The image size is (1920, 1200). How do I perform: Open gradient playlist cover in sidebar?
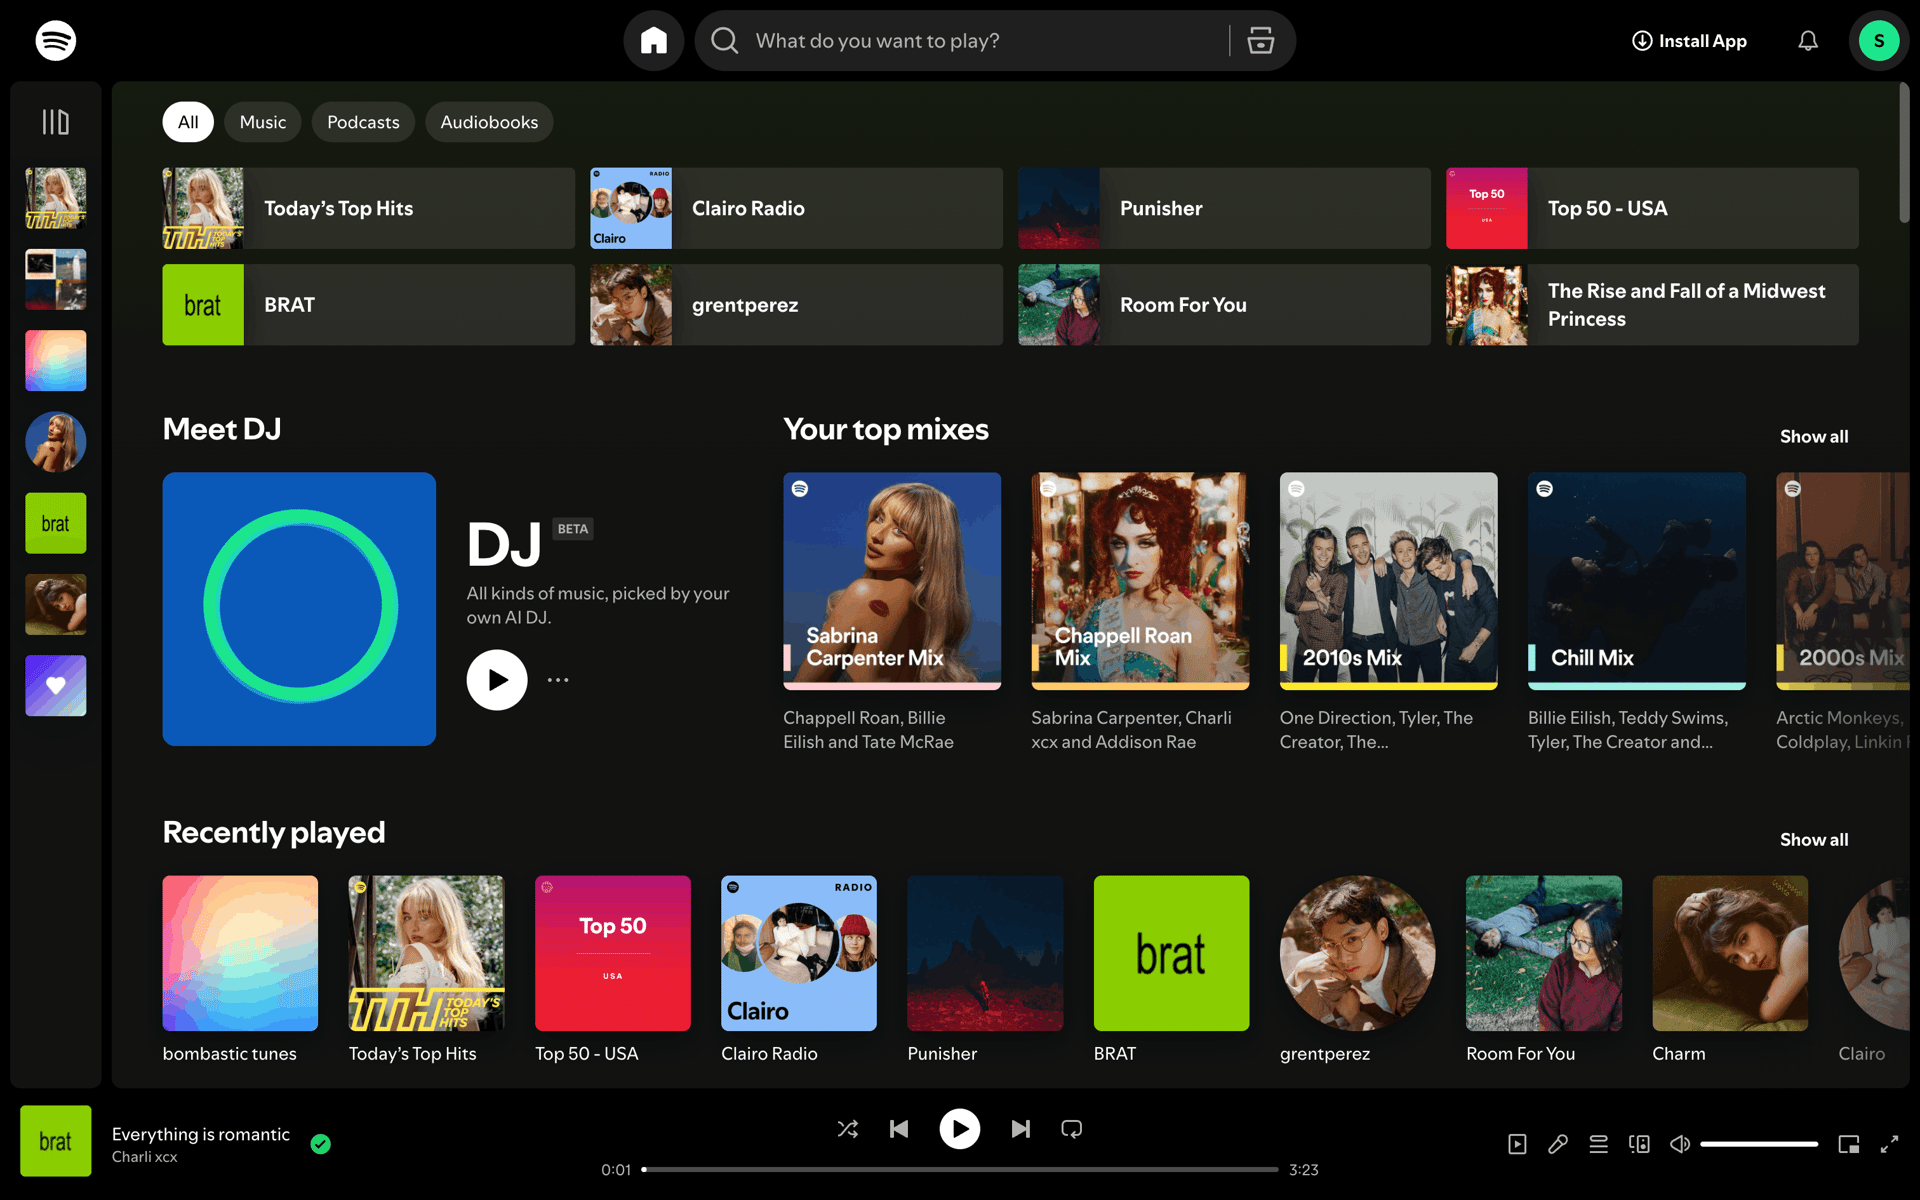pos(55,361)
